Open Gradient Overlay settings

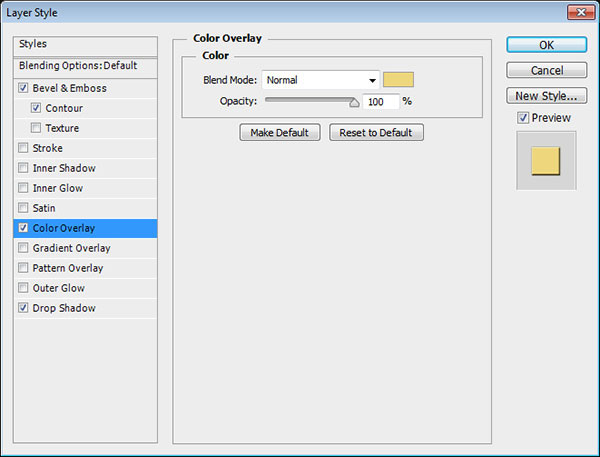(72, 248)
